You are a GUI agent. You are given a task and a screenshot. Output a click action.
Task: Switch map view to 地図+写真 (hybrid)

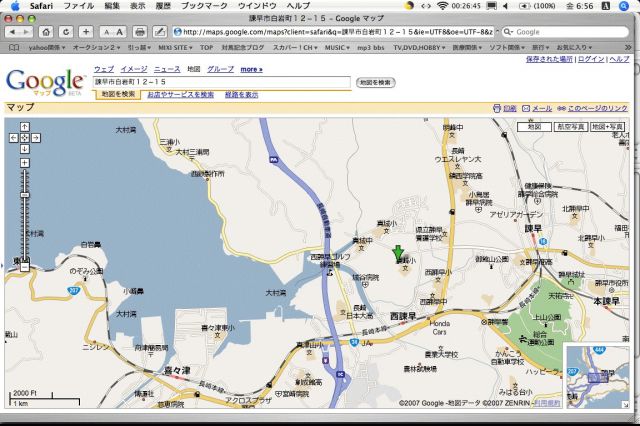pos(609,127)
